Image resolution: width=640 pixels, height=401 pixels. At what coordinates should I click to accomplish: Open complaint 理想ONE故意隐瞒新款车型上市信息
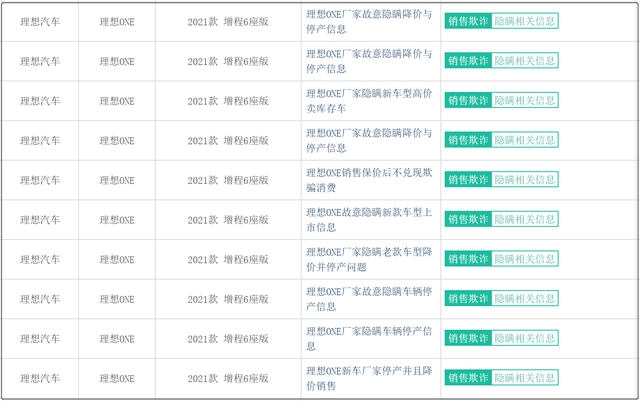(369, 220)
